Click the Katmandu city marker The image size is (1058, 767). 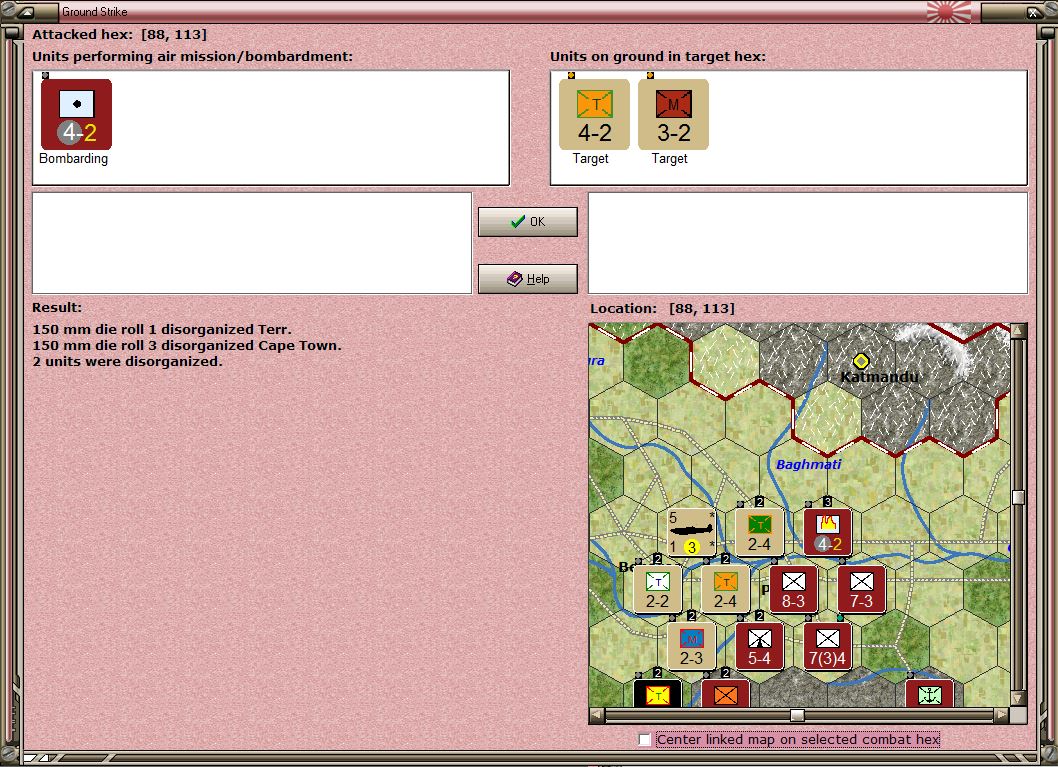pyautogui.click(x=860, y=361)
